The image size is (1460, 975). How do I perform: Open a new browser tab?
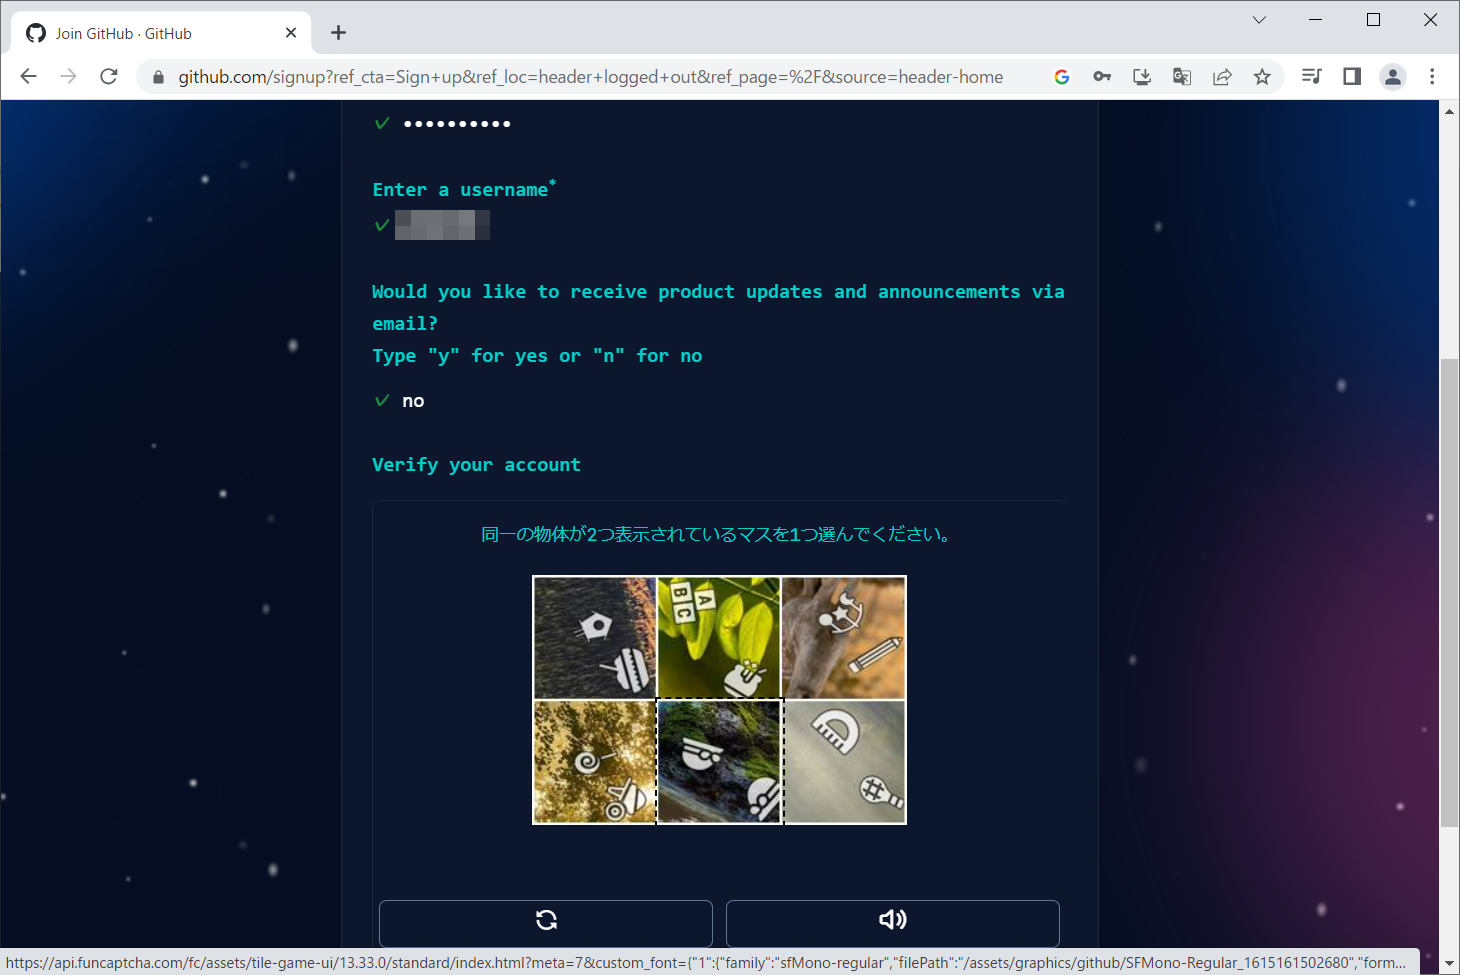(x=339, y=33)
